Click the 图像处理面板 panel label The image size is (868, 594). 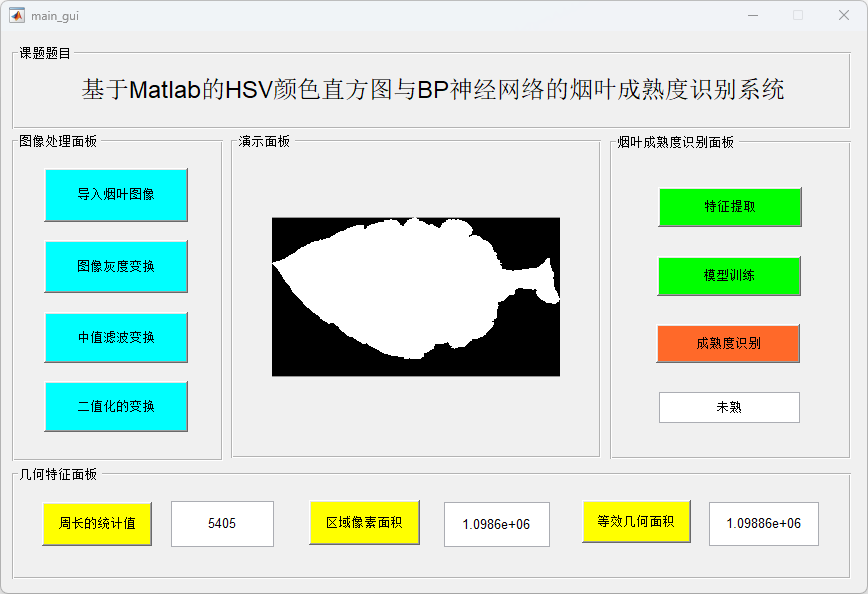point(58,142)
